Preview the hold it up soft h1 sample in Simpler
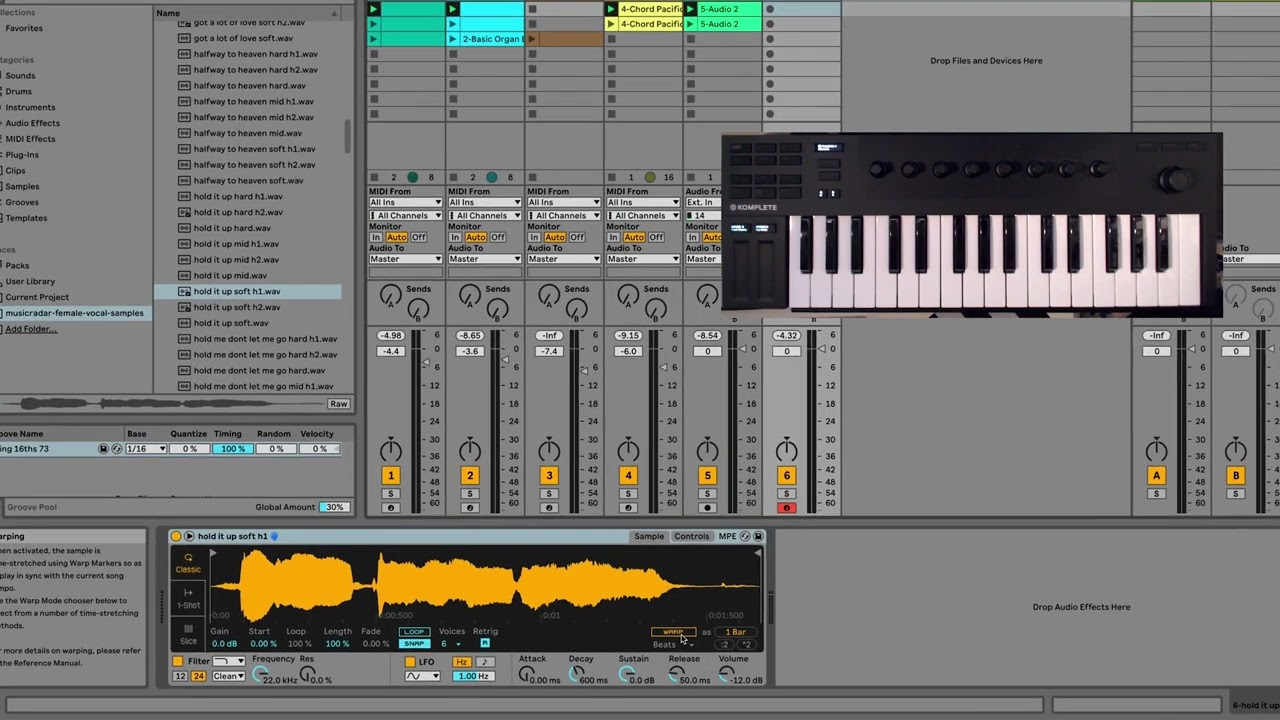 [189, 537]
